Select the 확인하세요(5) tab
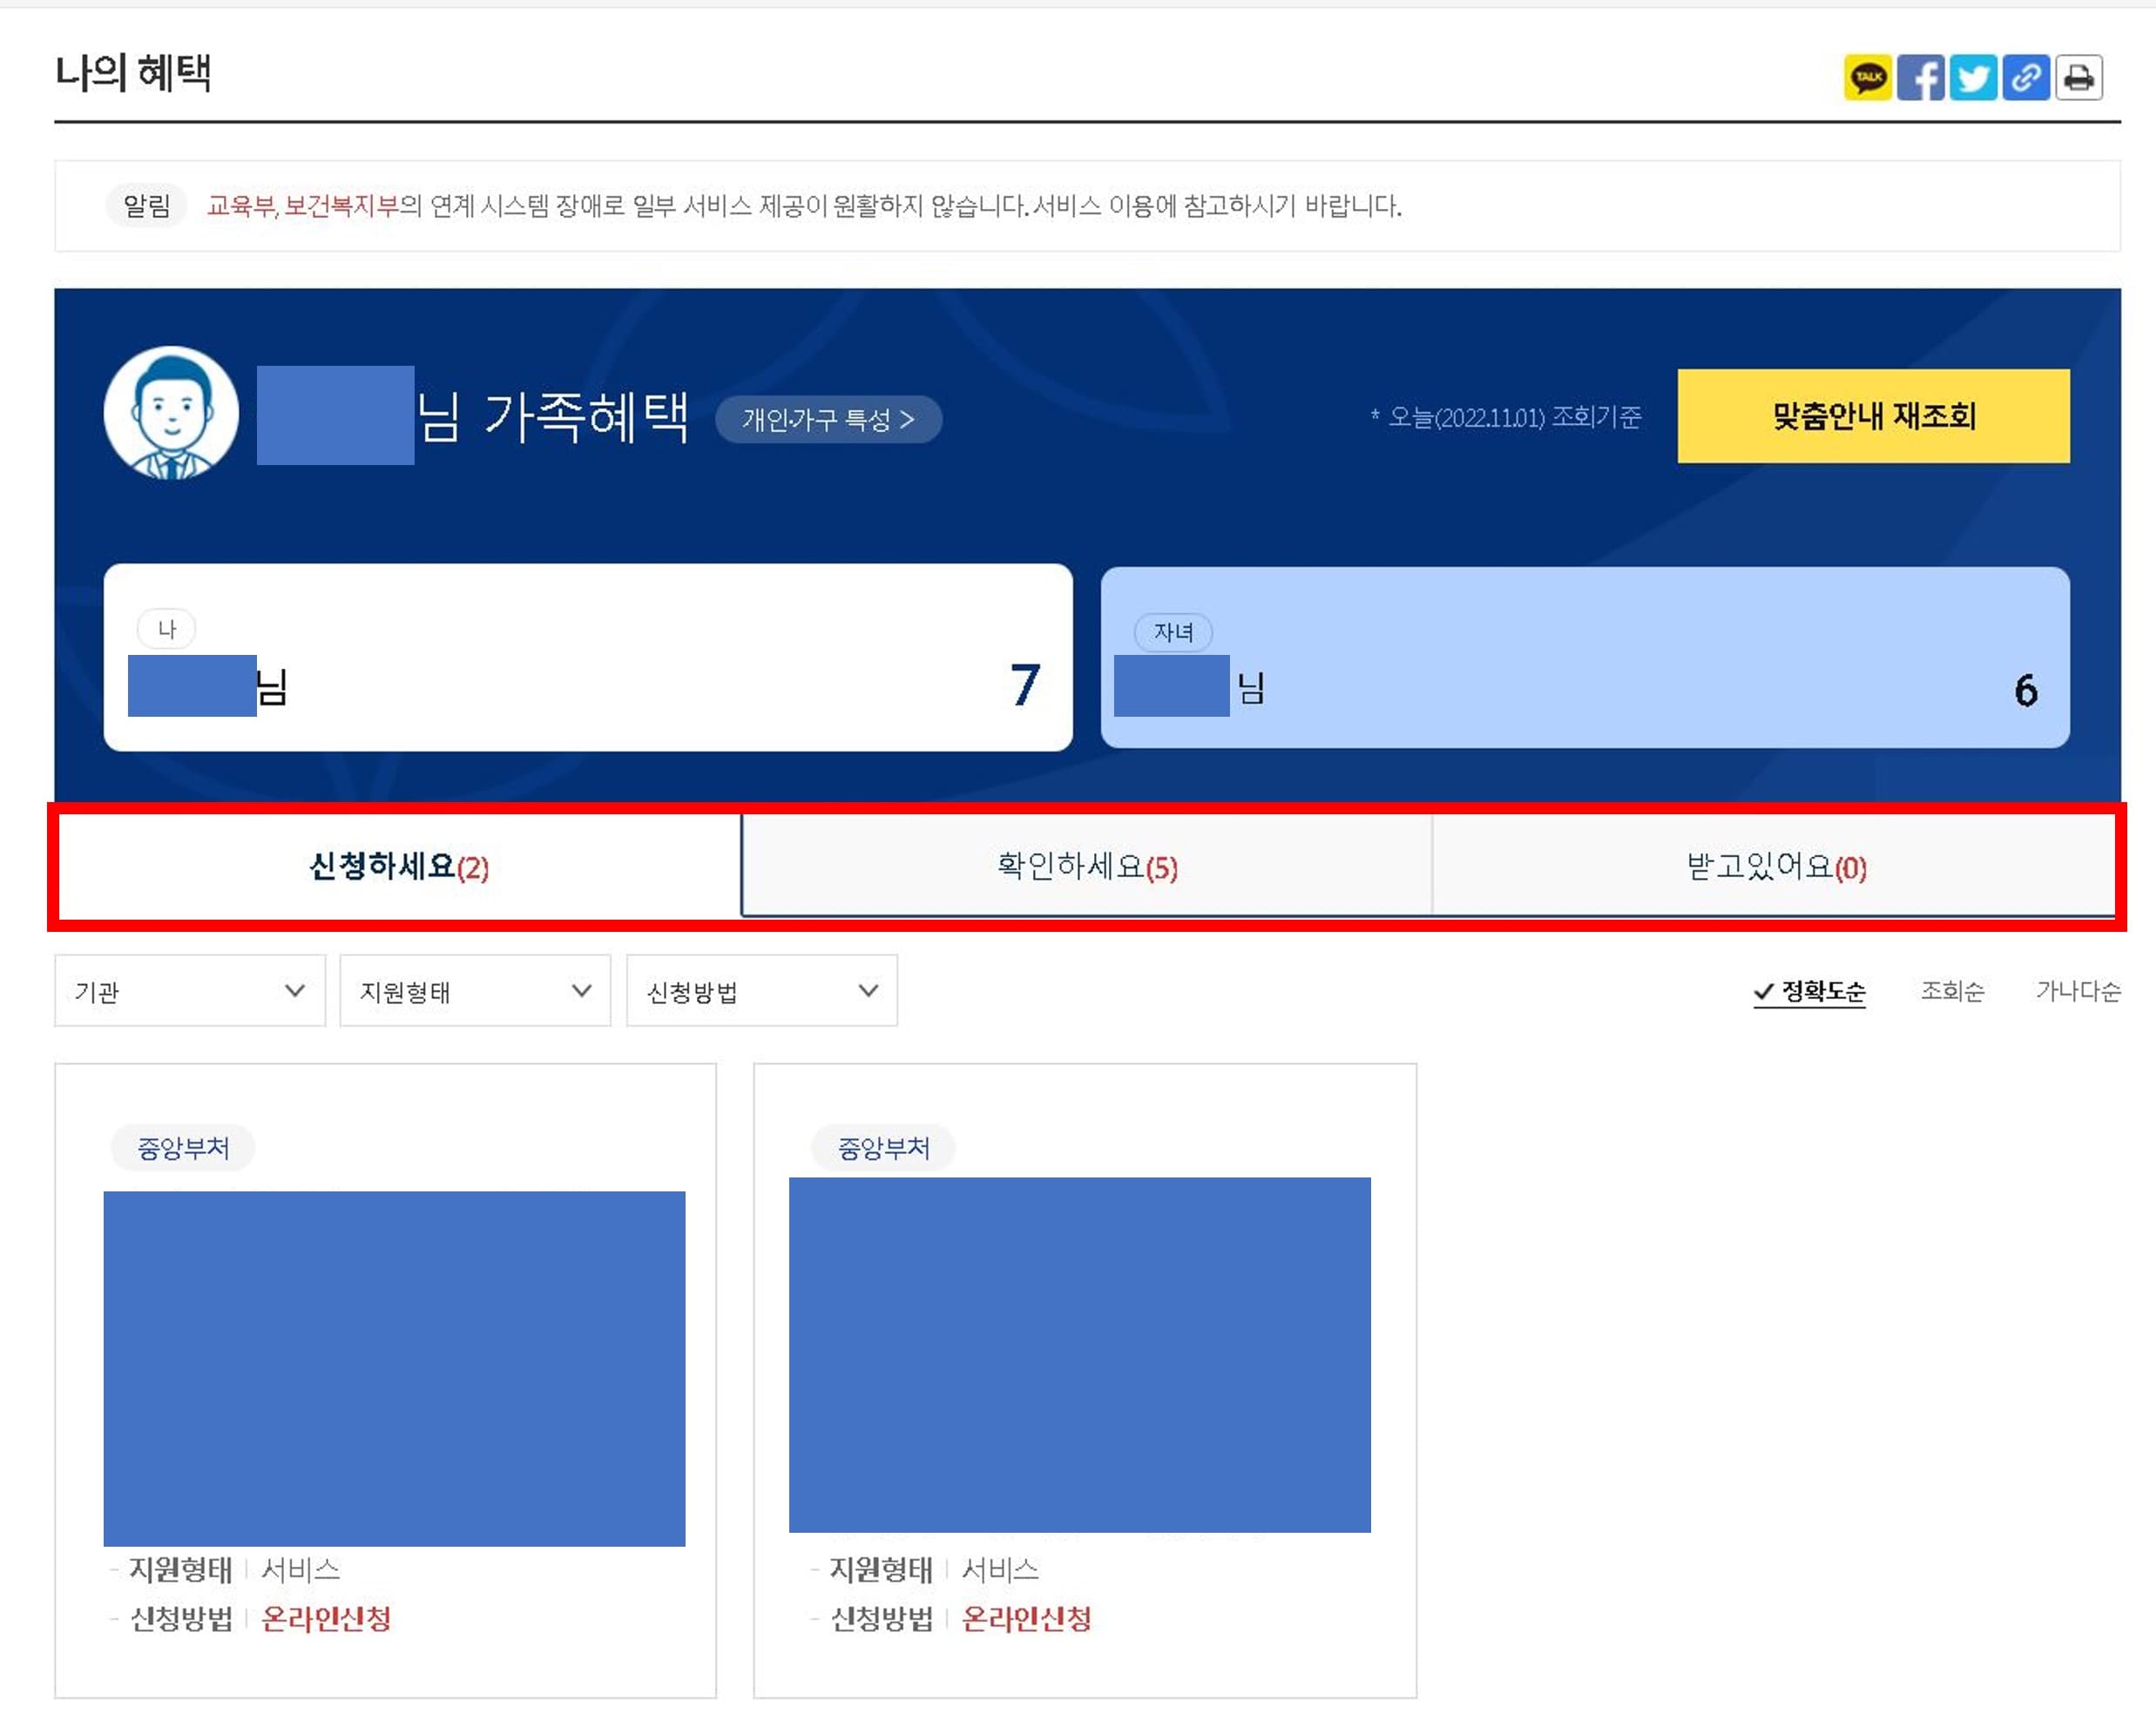 (x=1075, y=866)
